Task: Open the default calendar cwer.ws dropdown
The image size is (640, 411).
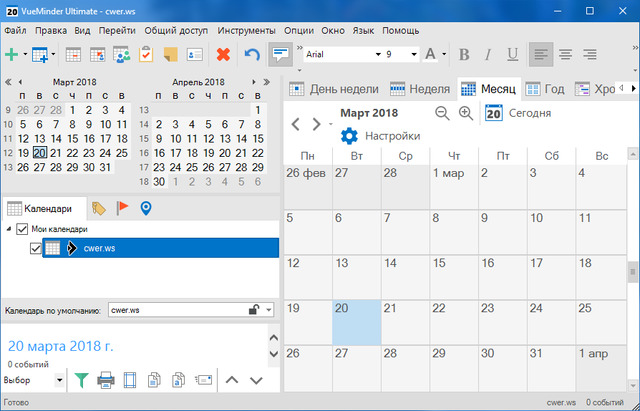Action: 269,310
